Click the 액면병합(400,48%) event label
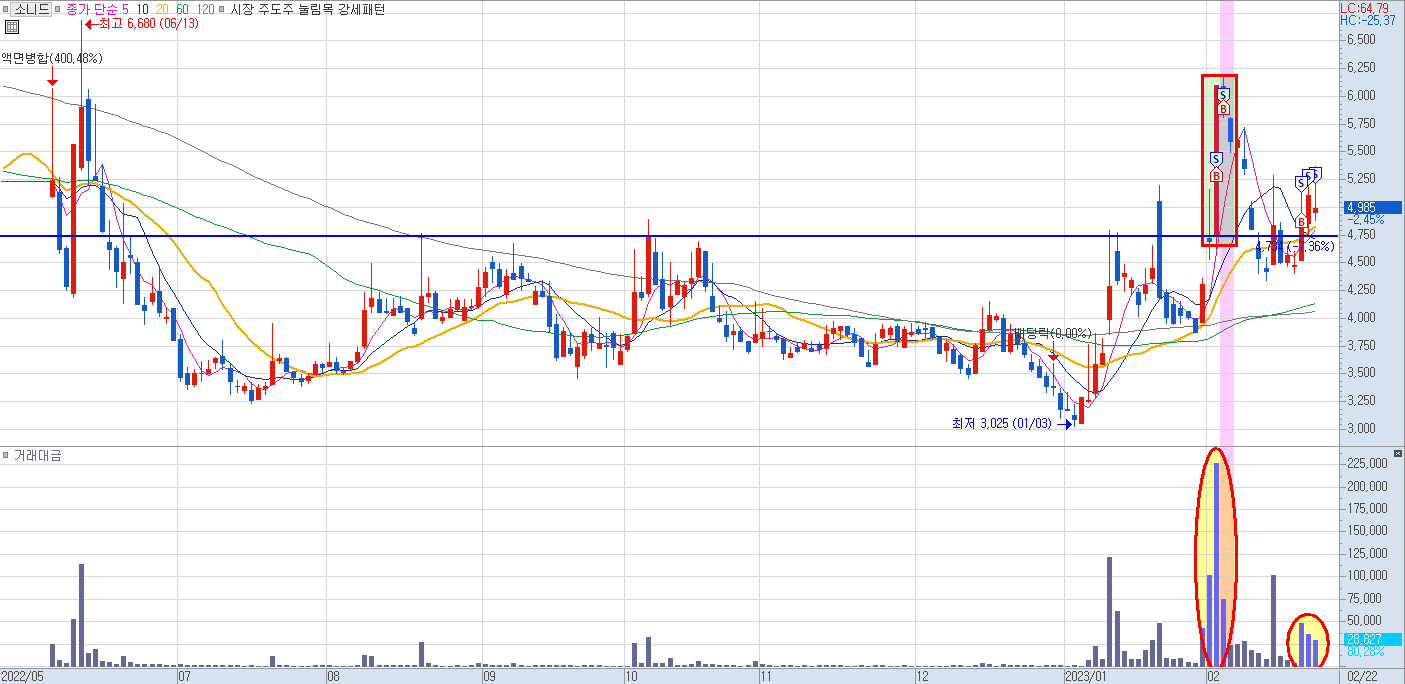The height and width of the screenshot is (684, 1405). [52, 59]
